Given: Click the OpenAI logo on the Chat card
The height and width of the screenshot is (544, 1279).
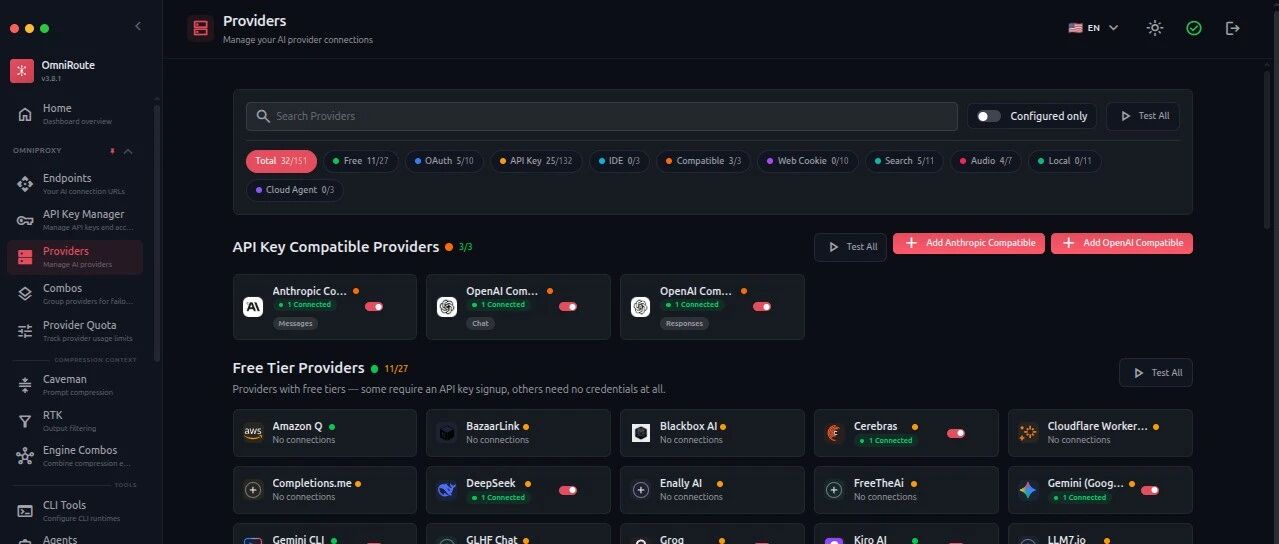Looking at the screenshot, I should tap(446, 307).
